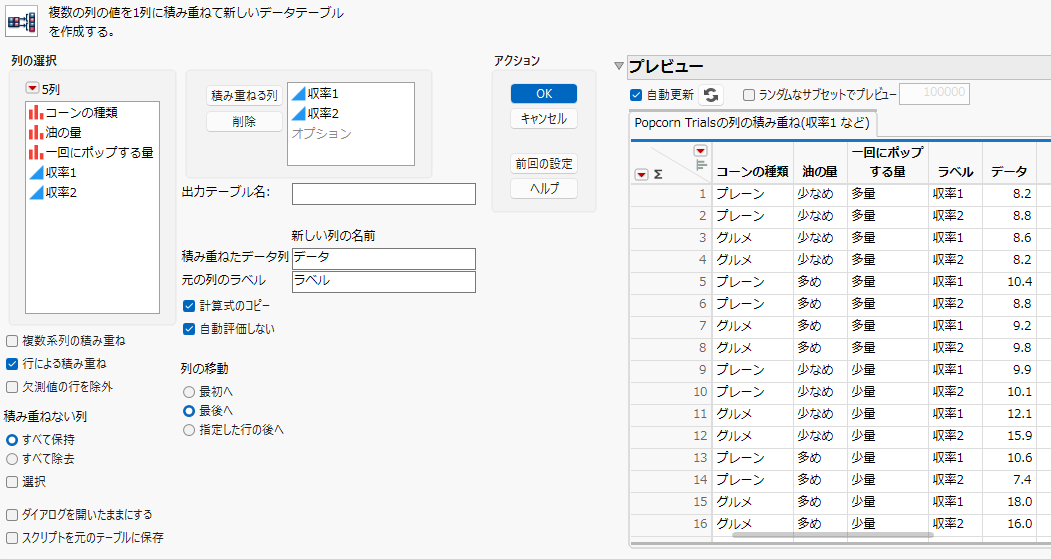Open the red triangle menu beside 5列
The height and width of the screenshot is (559, 1051).
(32, 88)
